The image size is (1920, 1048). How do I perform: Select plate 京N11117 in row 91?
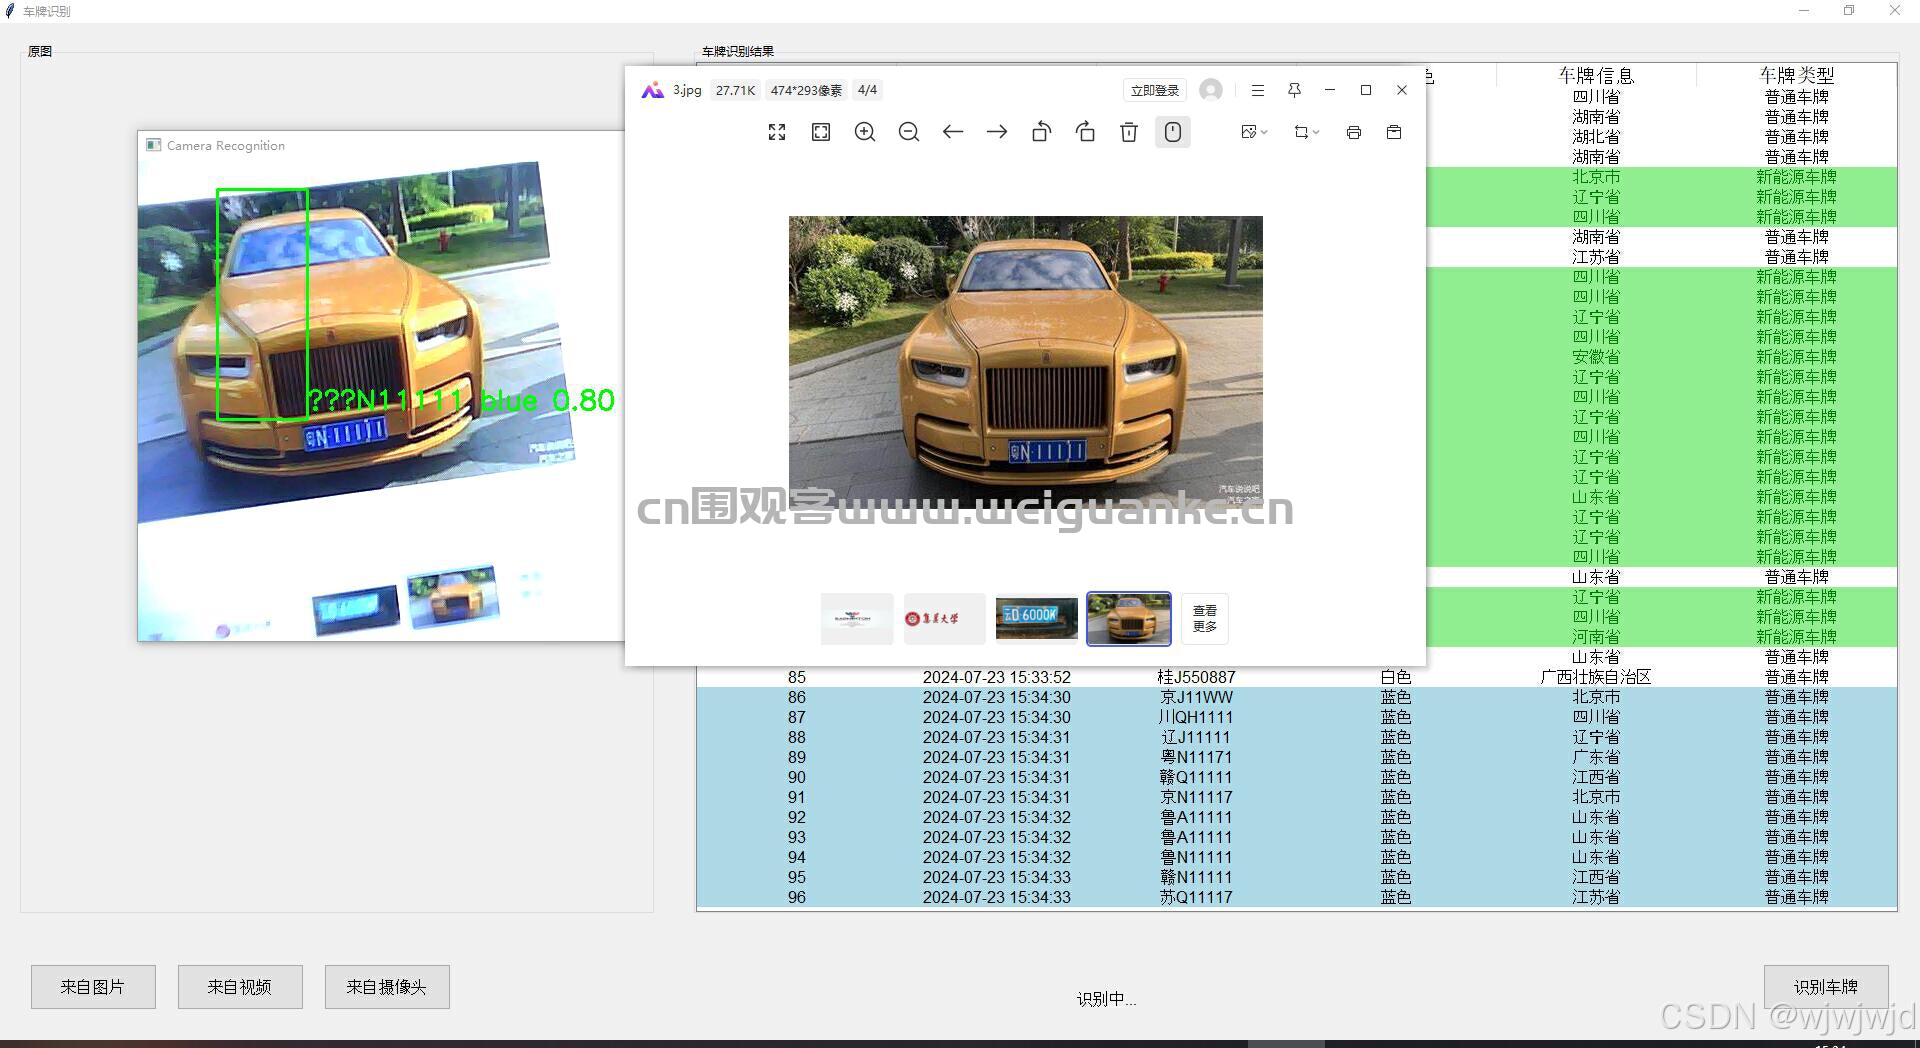[1197, 797]
